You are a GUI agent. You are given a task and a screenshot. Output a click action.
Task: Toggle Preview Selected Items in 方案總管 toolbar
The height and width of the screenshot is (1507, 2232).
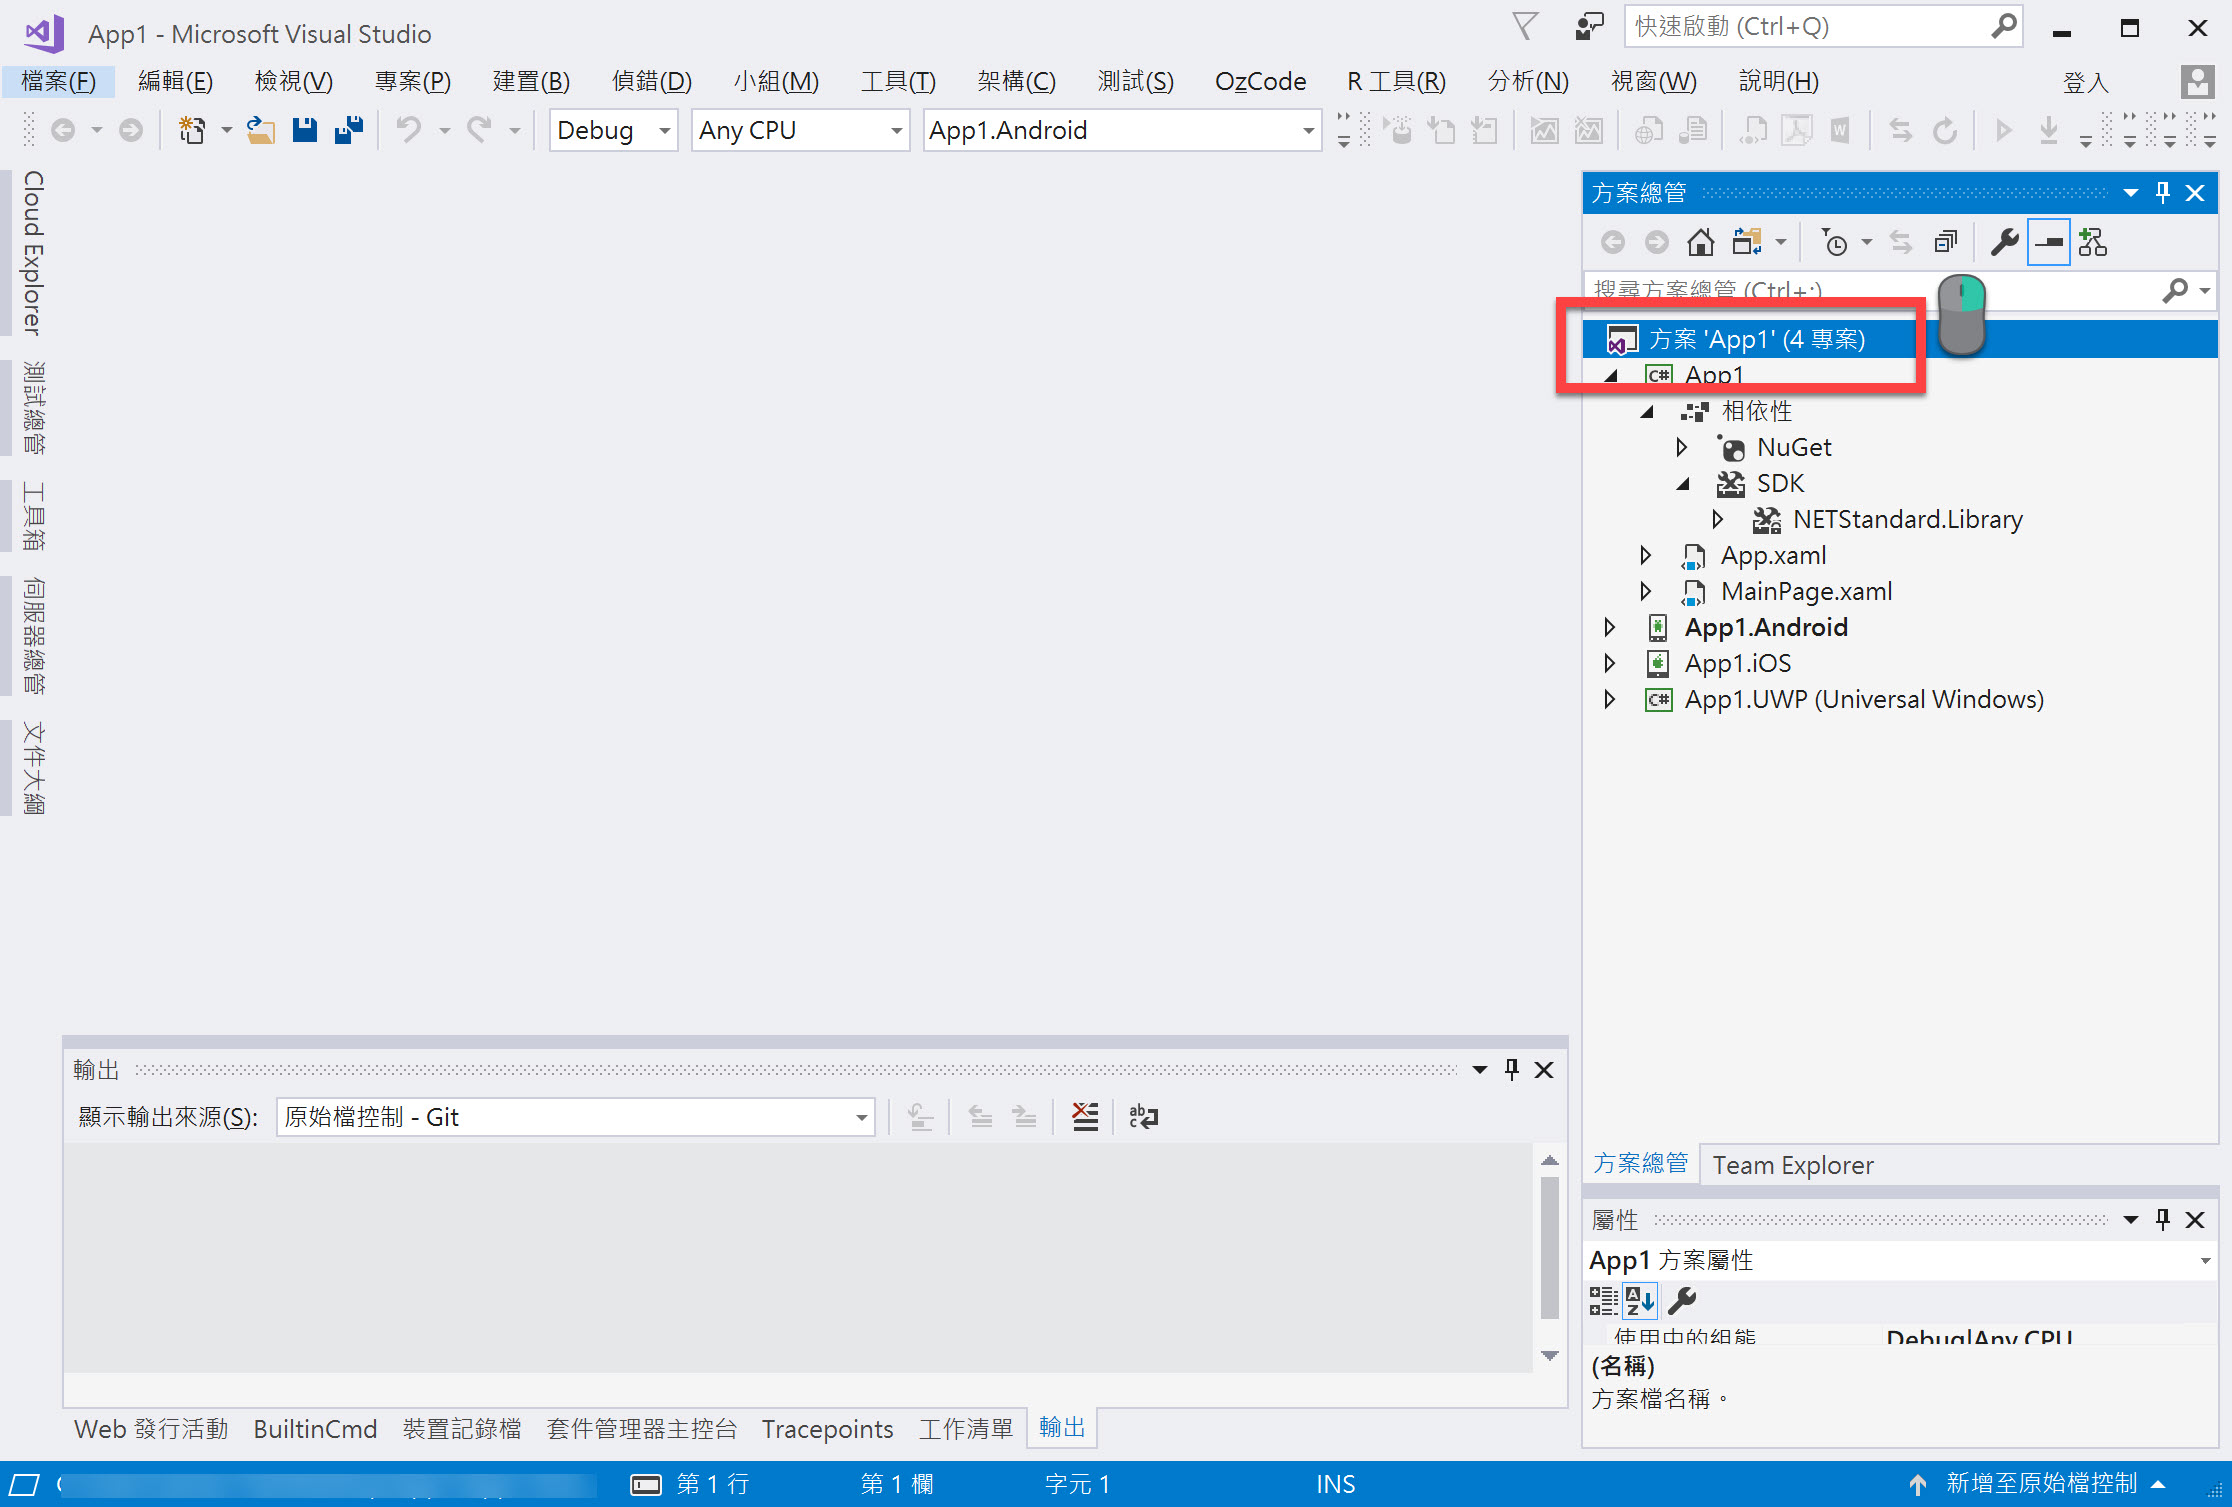click(x=2049, y=243)
